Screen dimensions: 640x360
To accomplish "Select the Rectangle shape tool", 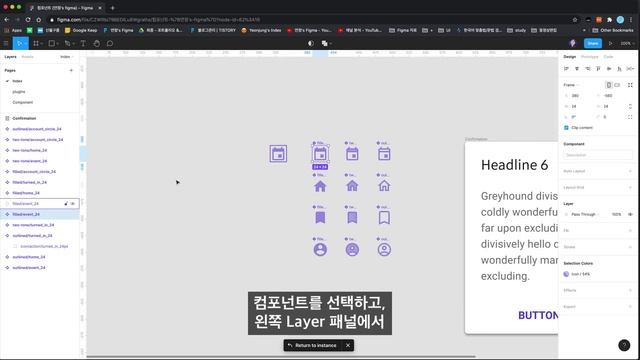I will pos(52,43).
